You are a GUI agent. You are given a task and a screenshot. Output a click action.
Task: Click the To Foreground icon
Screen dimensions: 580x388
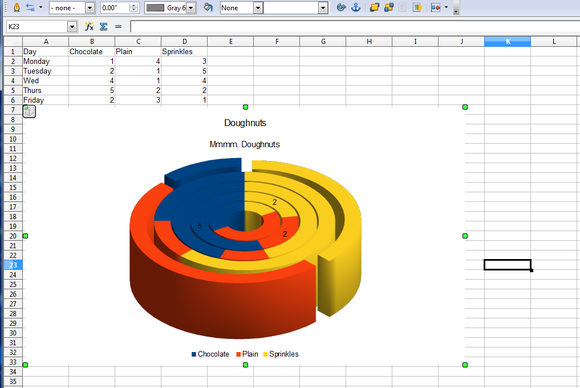tap(403, 7)
